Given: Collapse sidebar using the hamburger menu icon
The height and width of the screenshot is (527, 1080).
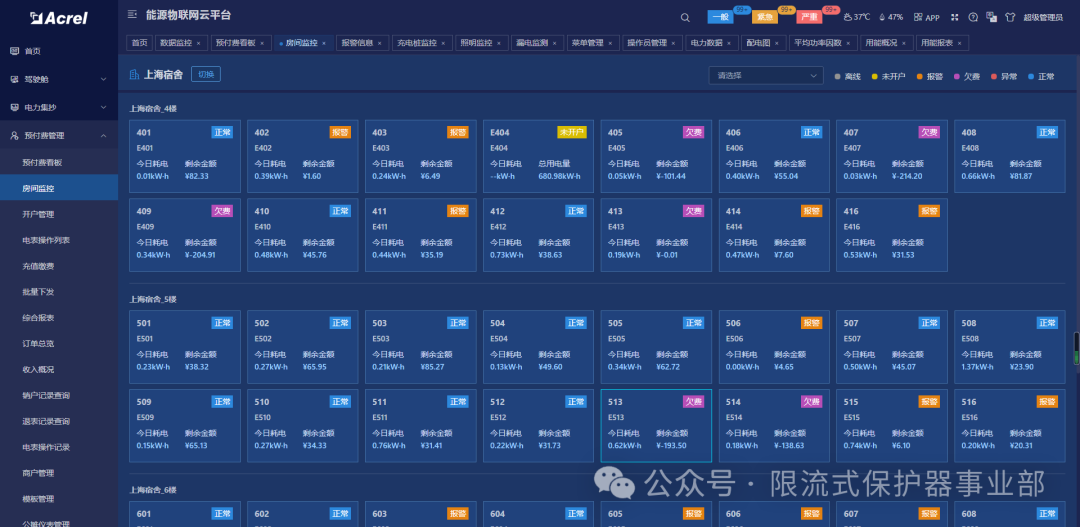Looking at the screenshot, I should (x=133, y=15).
